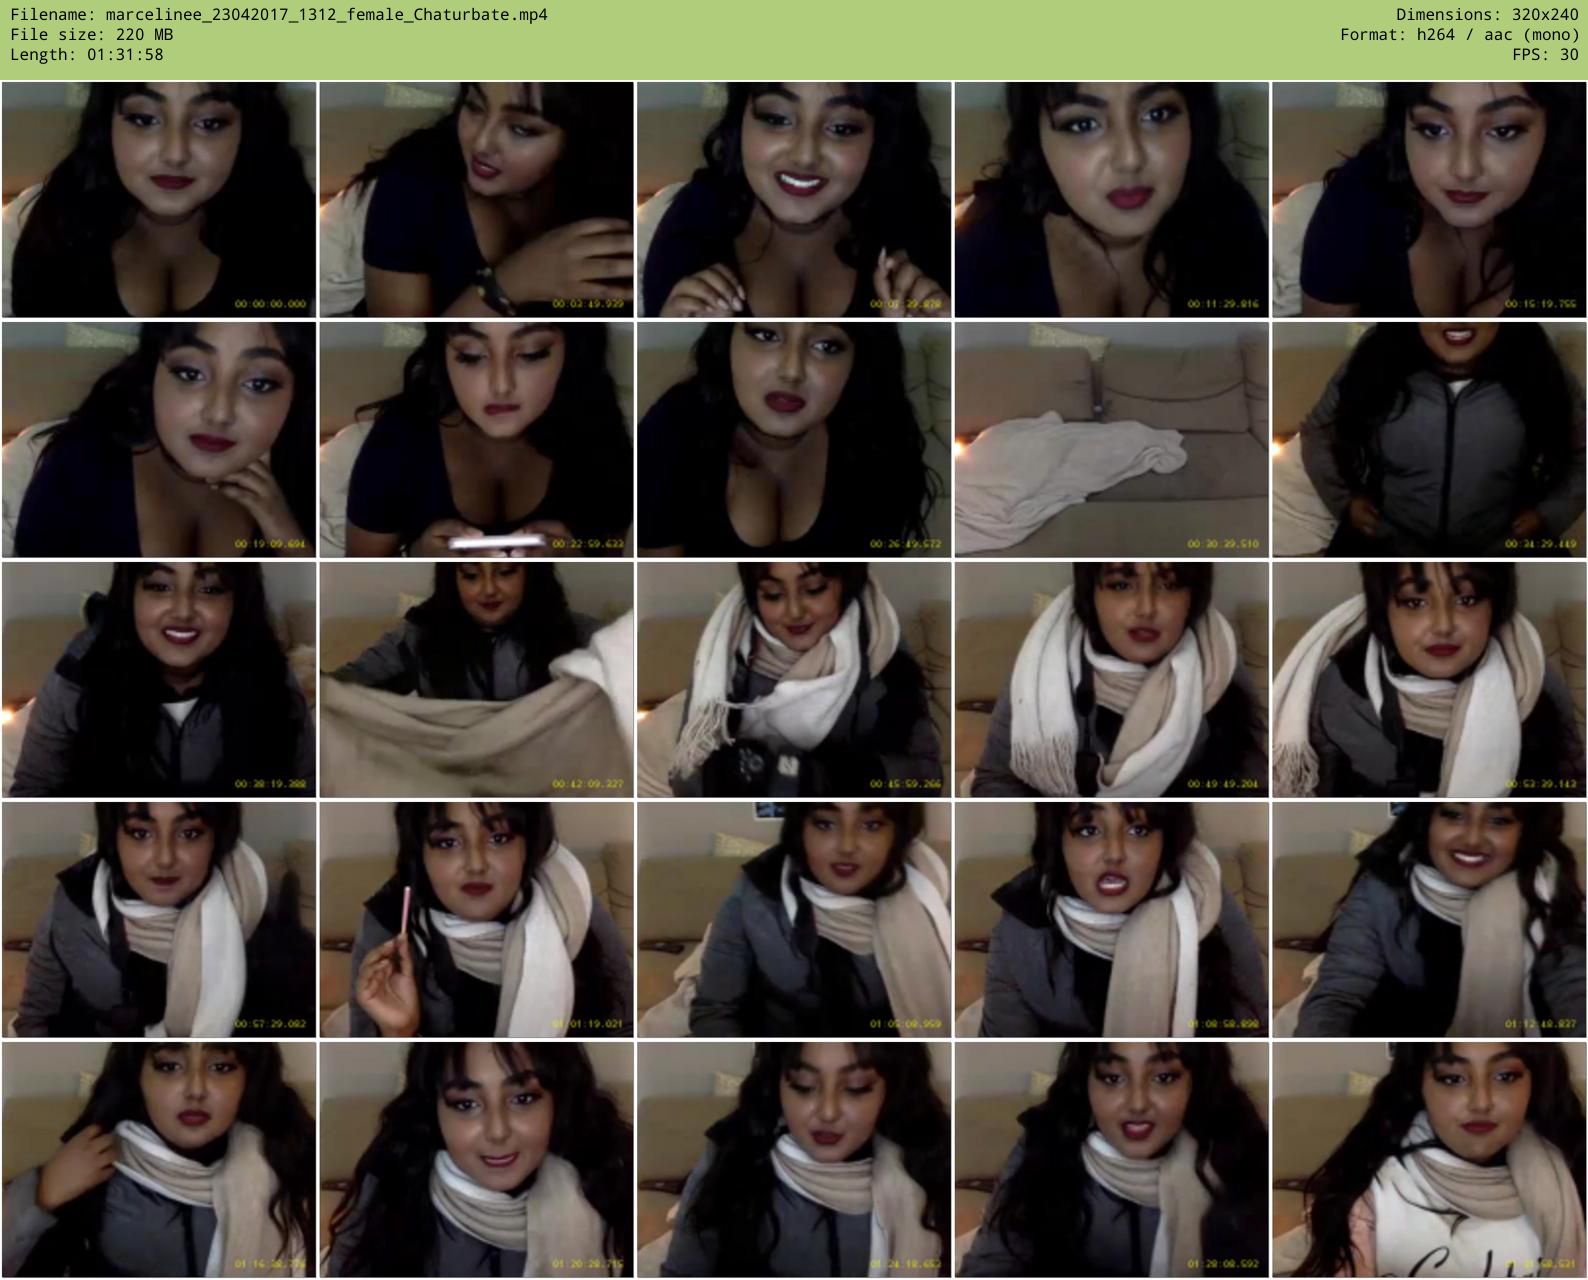This screenshot has width=1588, height=1280.
Task: Click the yellow timestamp on the empty couch frame
Action: pyautogui.click(x=1223, y=544)
